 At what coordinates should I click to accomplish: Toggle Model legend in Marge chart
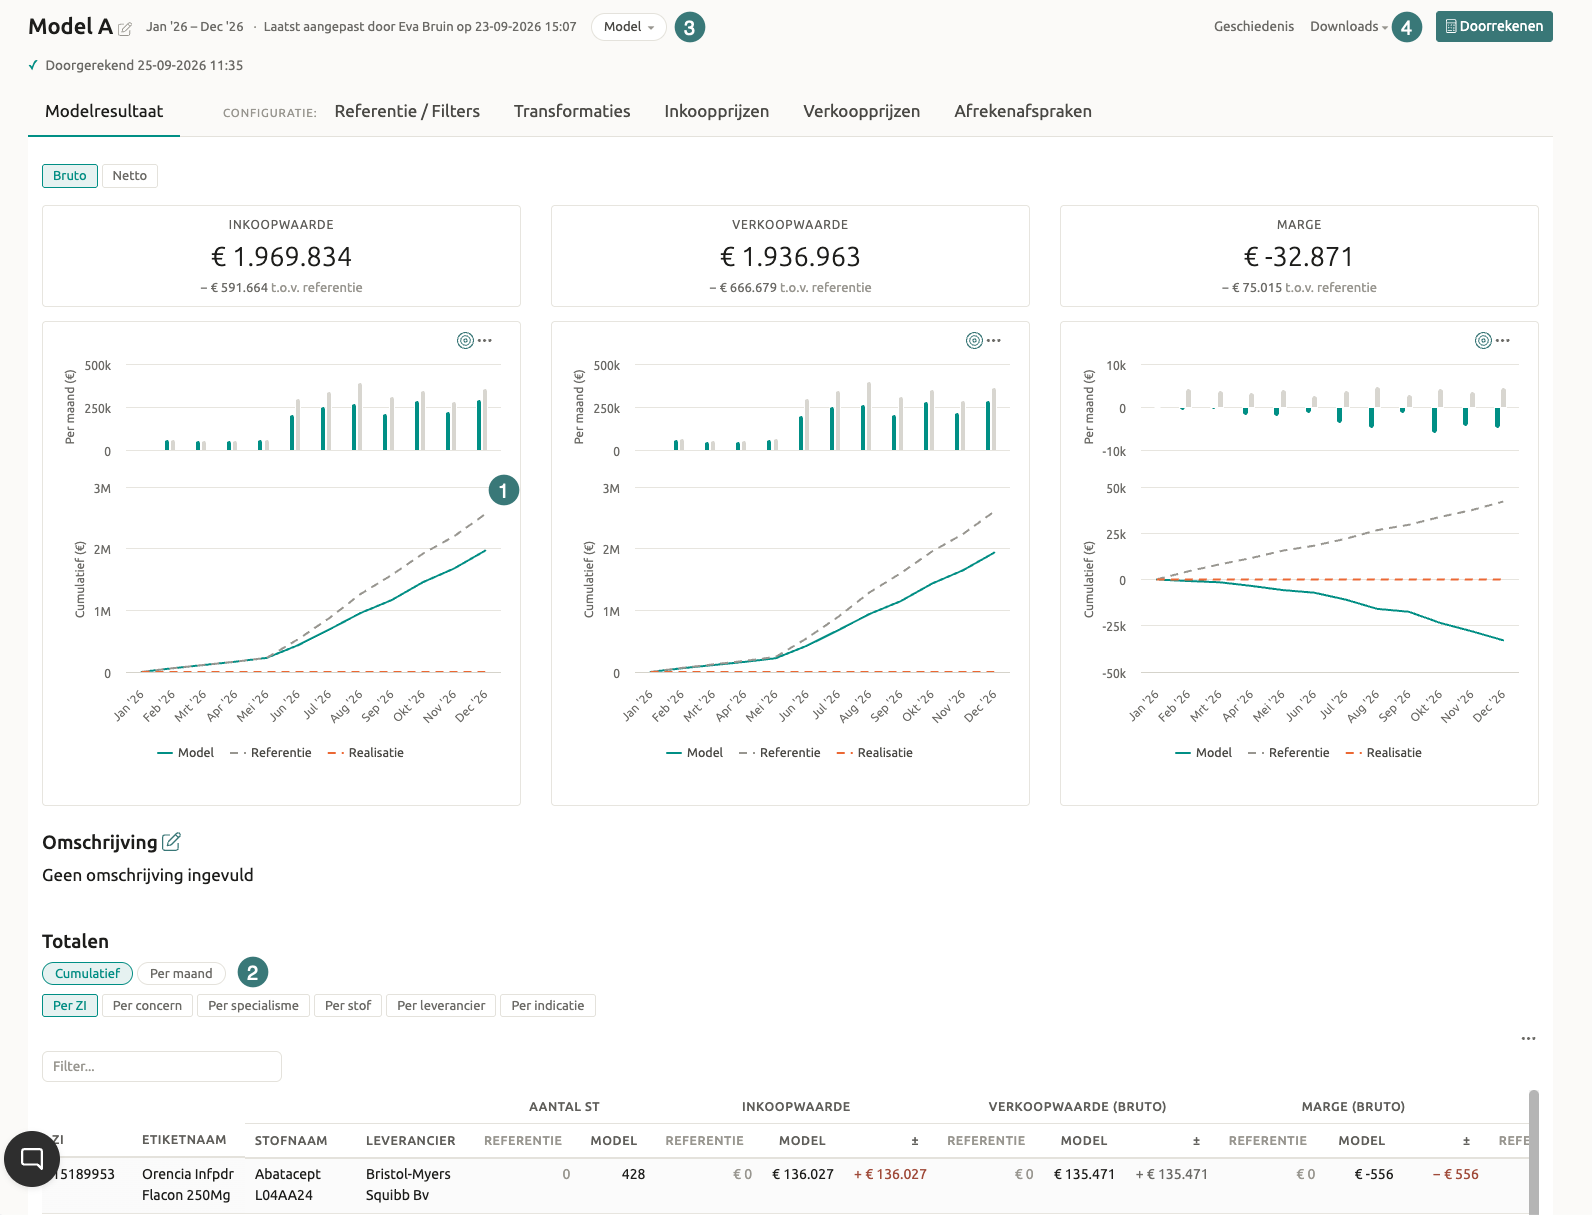coord(1204,753)
